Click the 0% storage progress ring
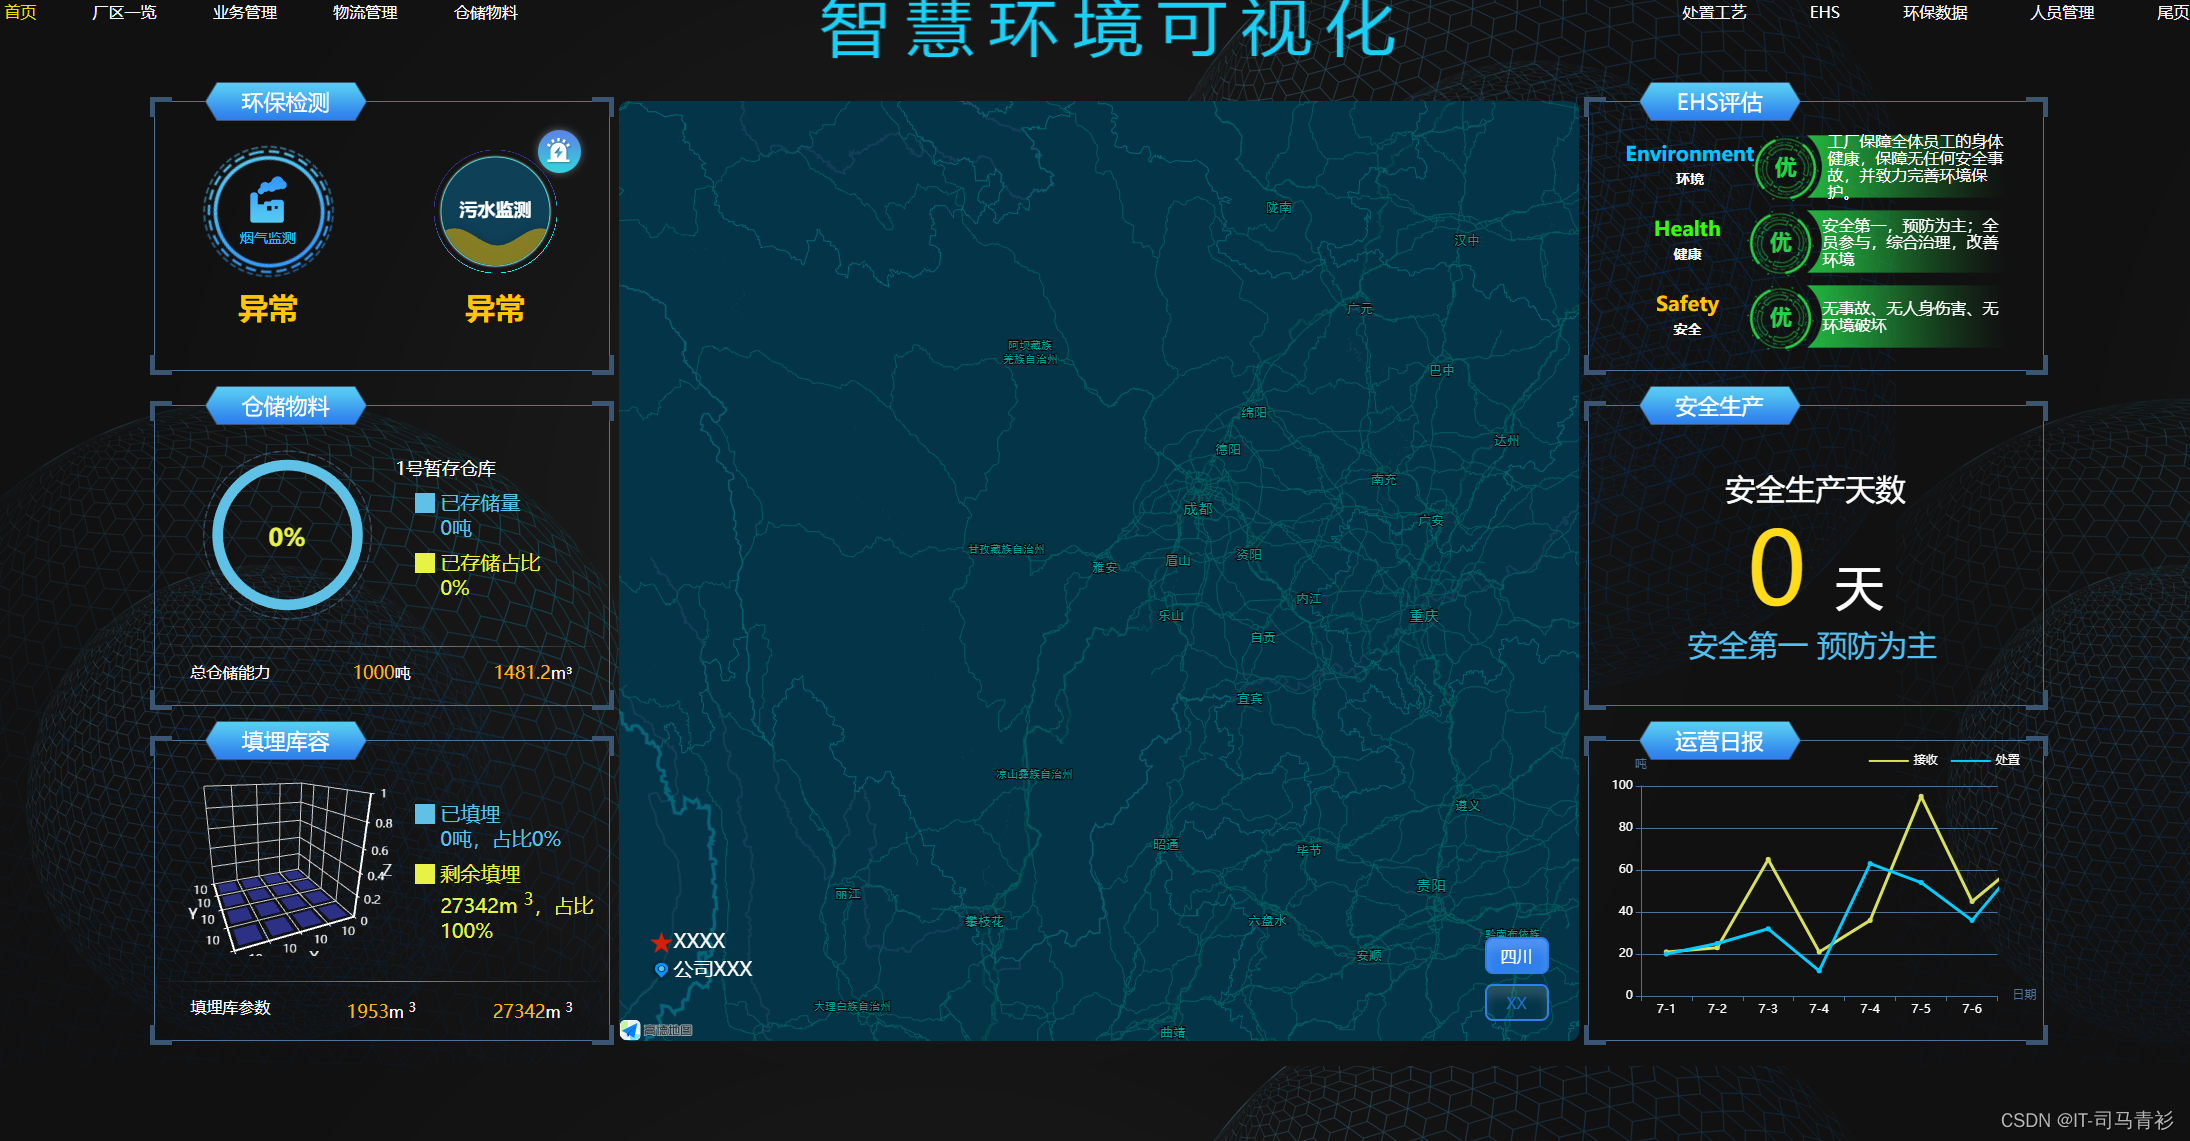This screenshot has height=1141, width=2190. pyautogui.click(x=287, y=536)
